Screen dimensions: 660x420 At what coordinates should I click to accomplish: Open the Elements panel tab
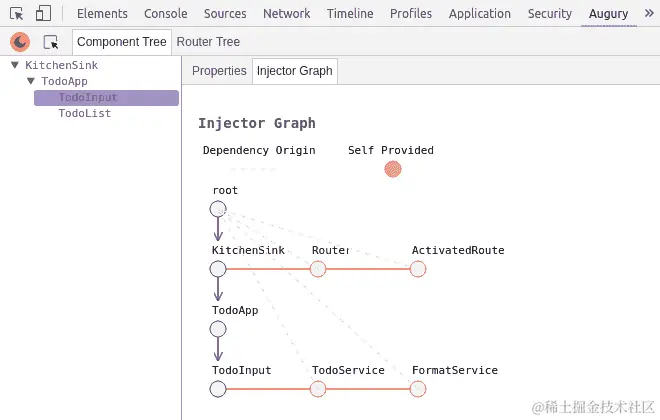point(102,13)
